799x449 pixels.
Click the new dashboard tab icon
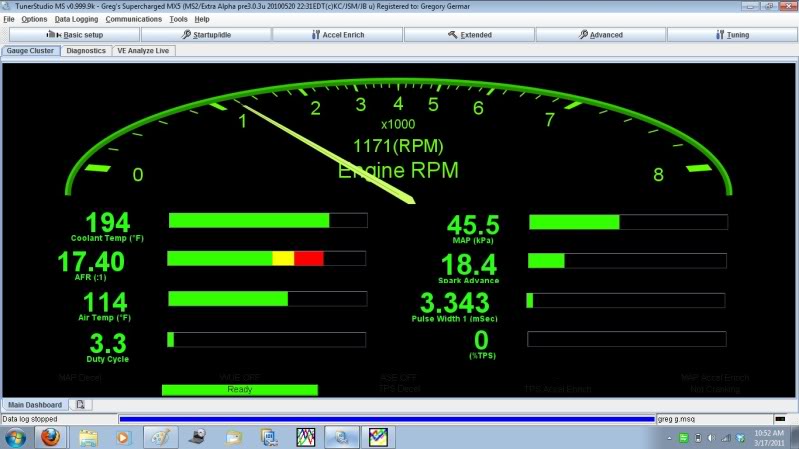pos(80,405)
